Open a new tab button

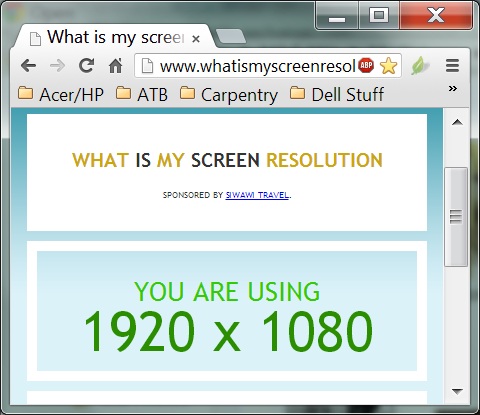(x=231, y=36)
